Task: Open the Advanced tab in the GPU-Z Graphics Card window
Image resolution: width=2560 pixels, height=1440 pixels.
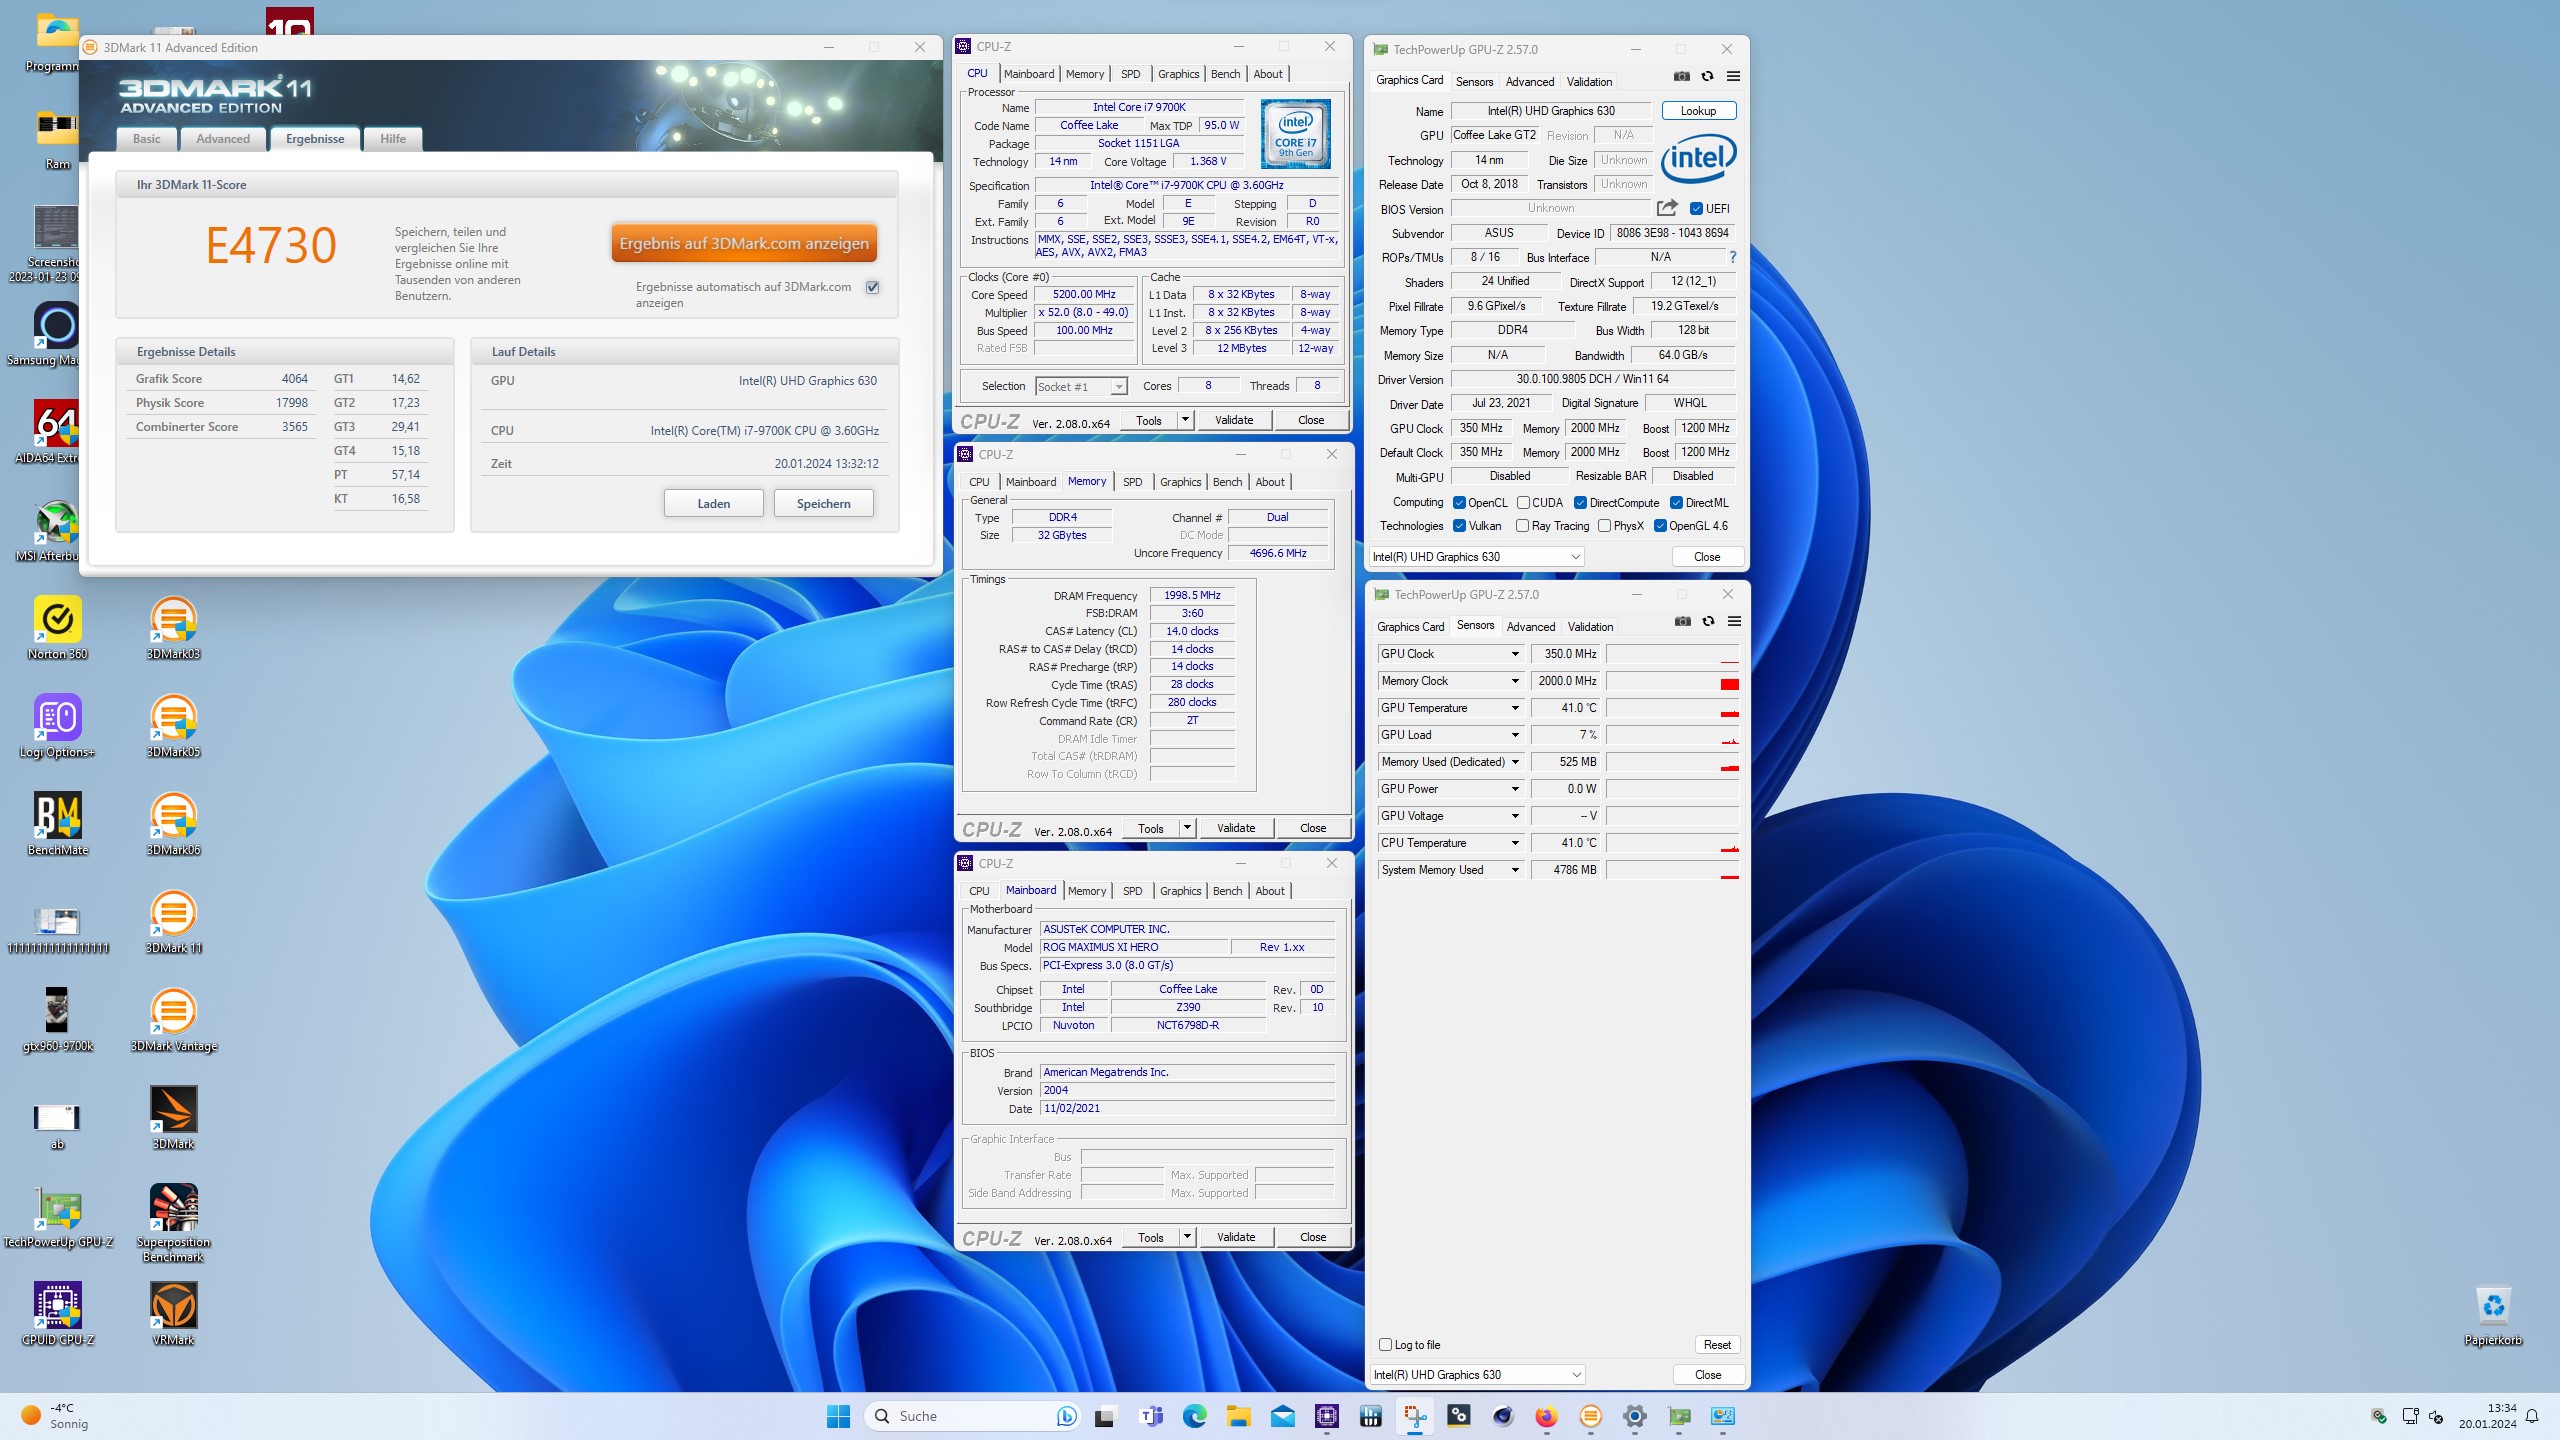Action: pyautogui.click(x=1530, y=82)
